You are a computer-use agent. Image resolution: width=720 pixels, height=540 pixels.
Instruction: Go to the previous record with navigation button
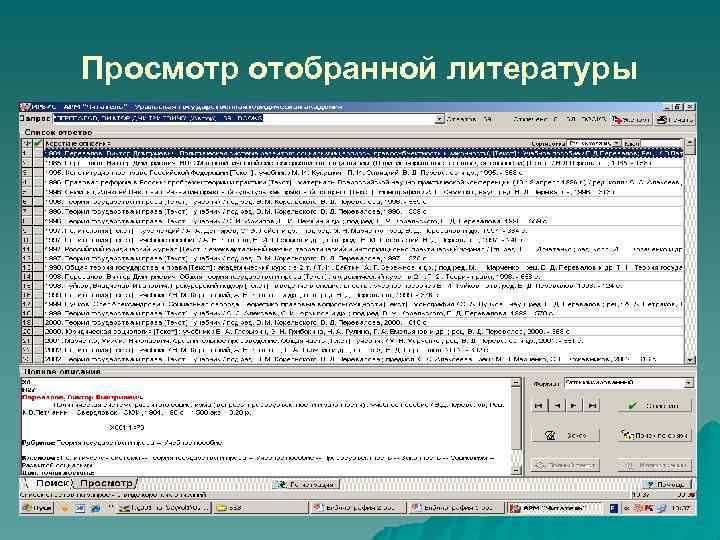click(557, 405)
